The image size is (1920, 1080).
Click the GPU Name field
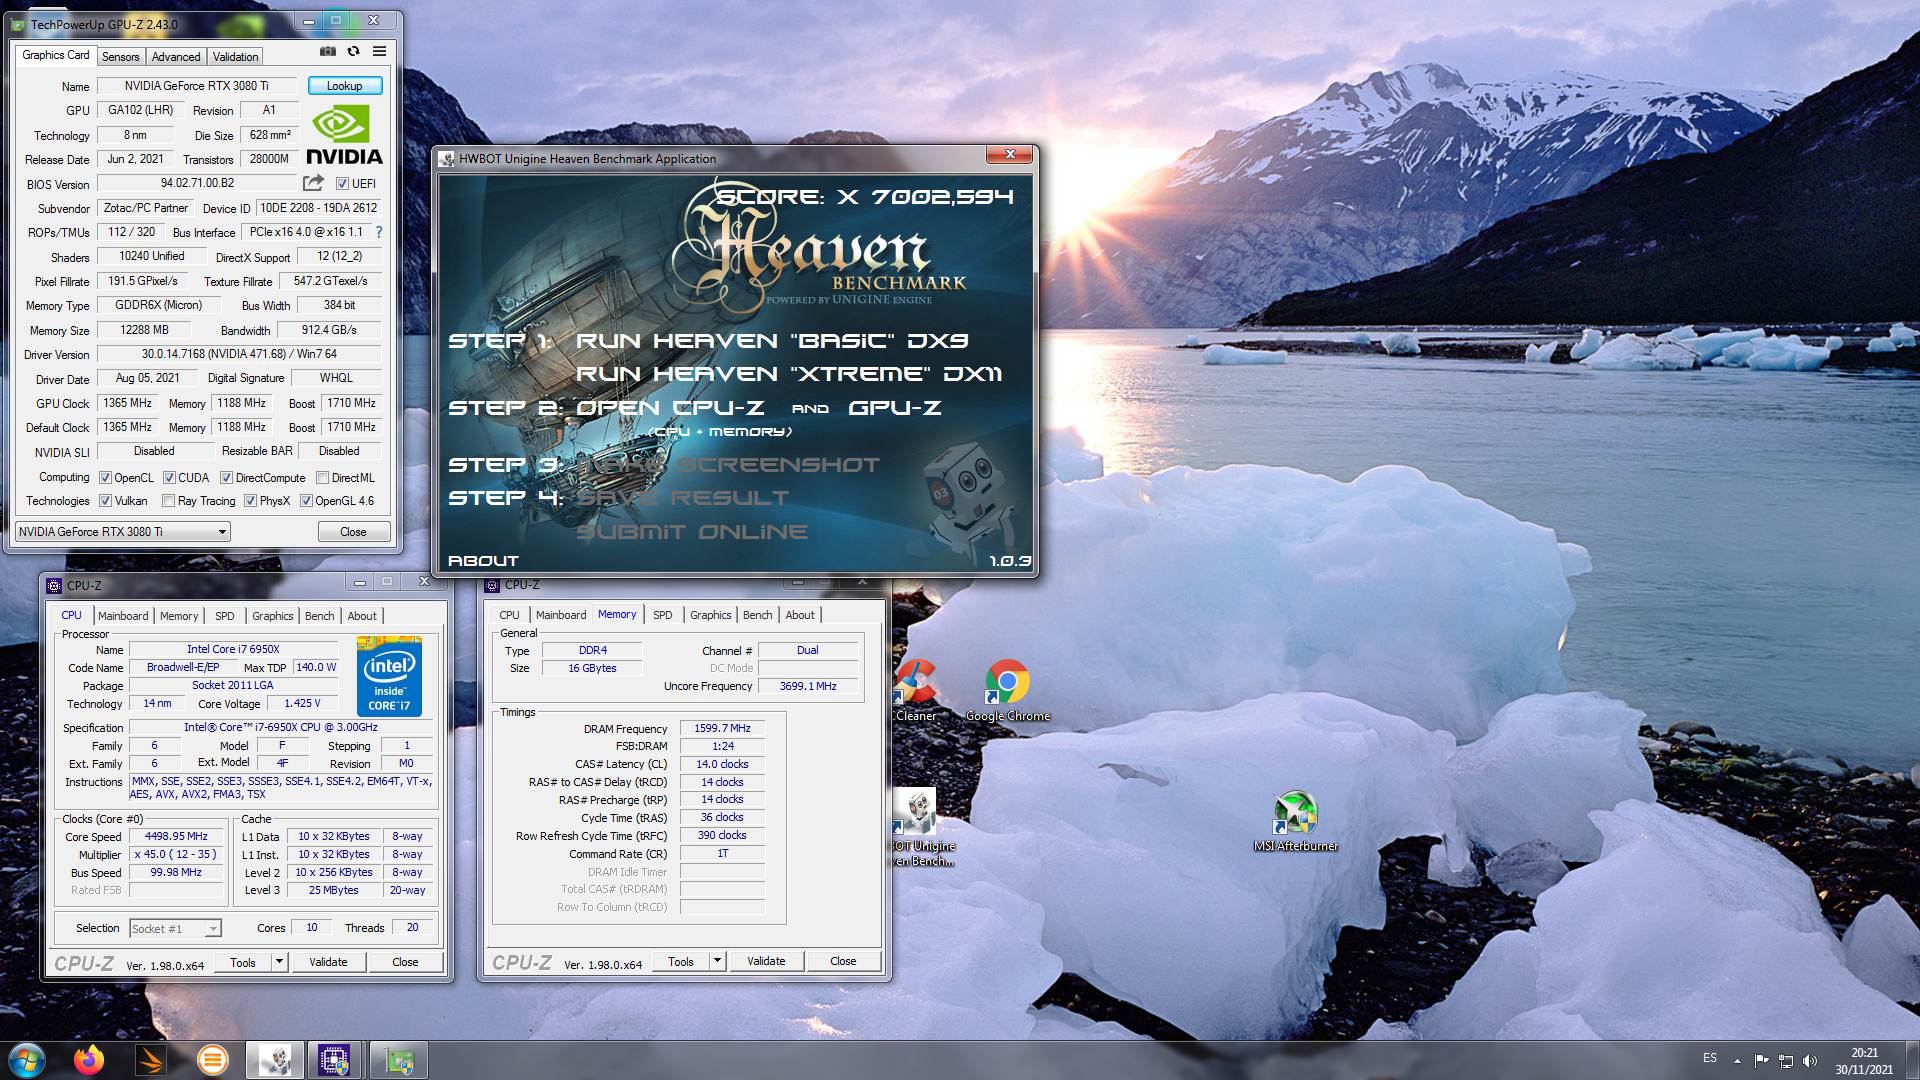[x=196, y=86]
